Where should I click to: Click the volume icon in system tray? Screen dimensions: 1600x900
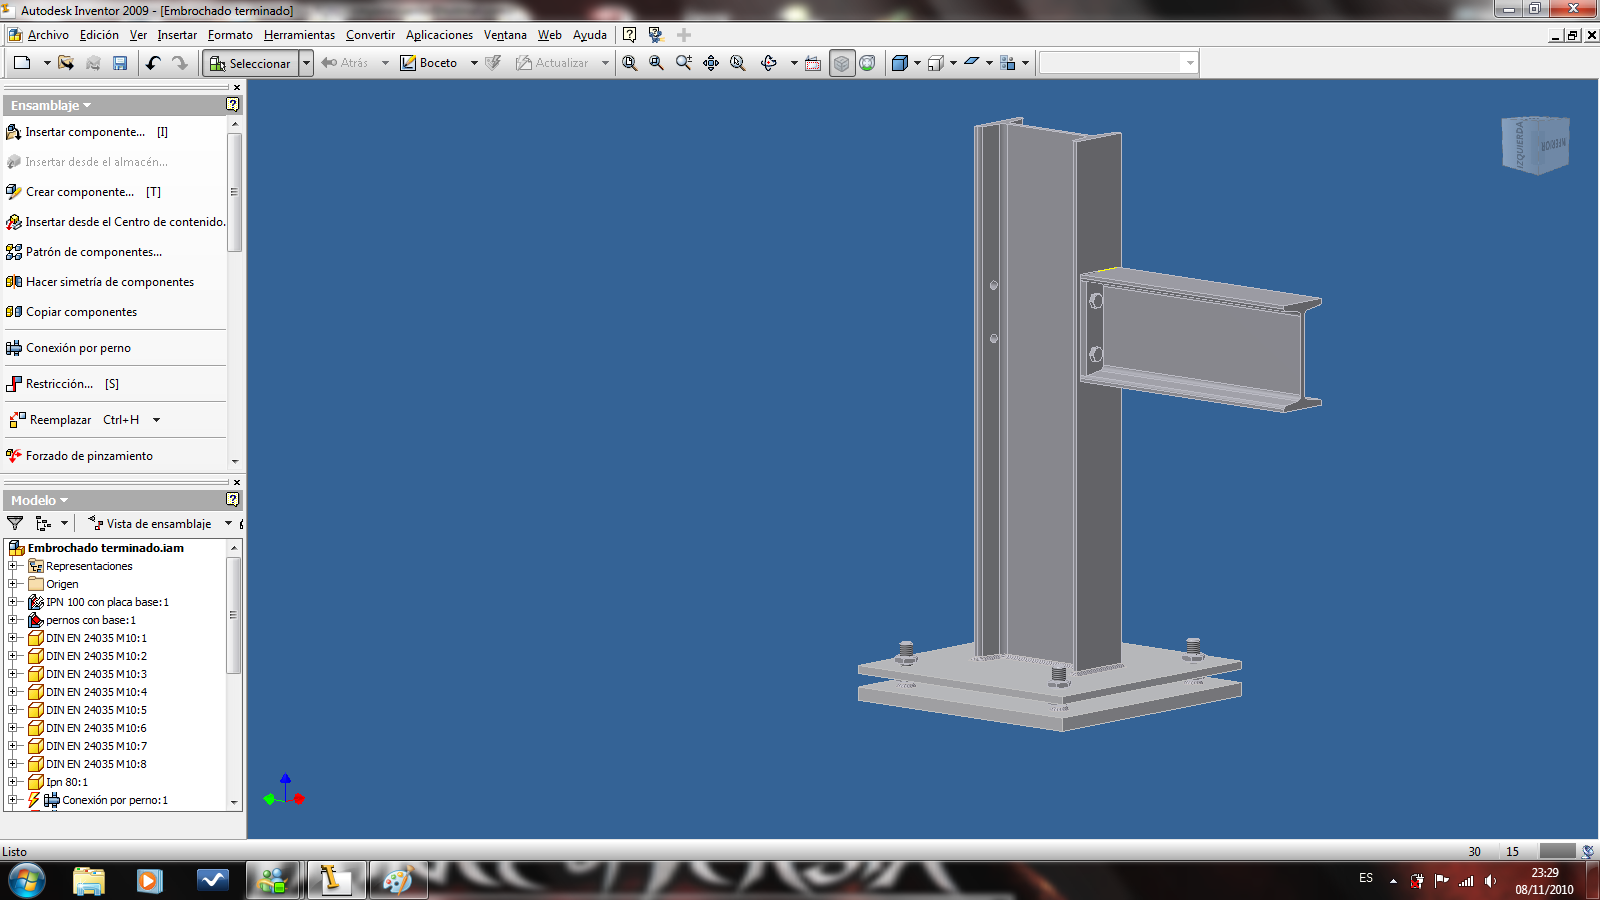tap(1490, 881)
